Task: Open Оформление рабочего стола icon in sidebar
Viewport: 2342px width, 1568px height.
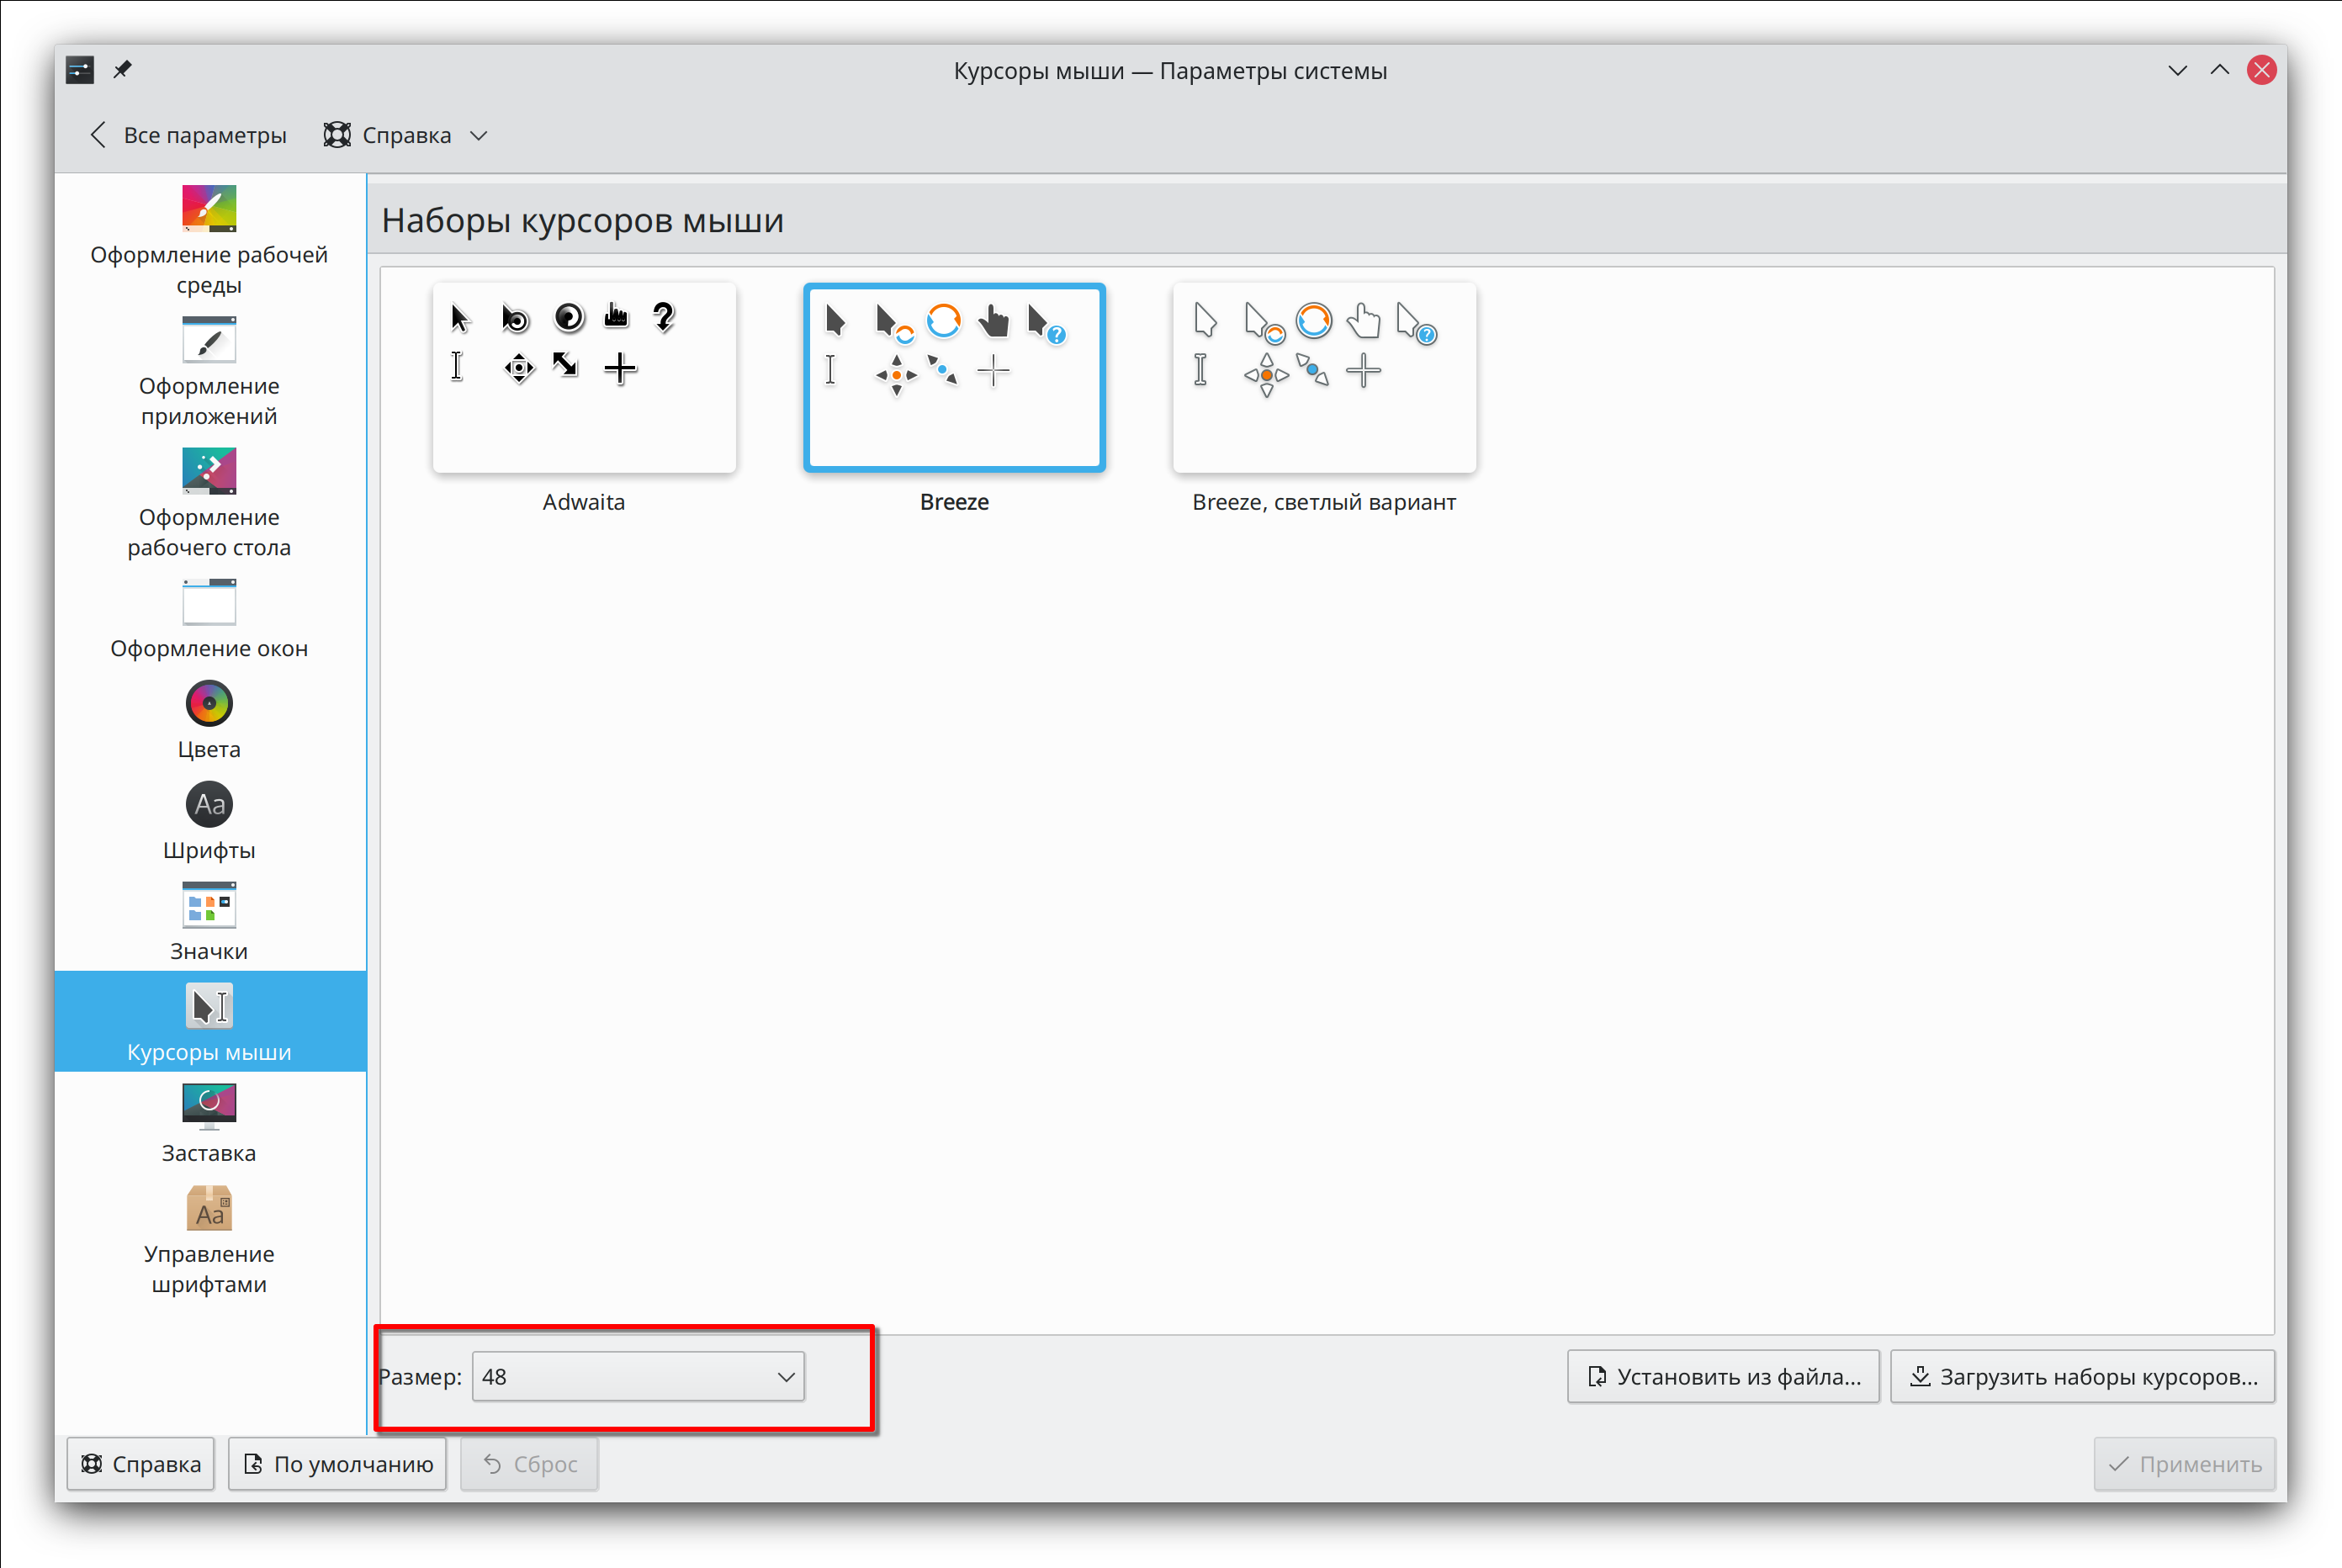Action: tap(209, 471)
